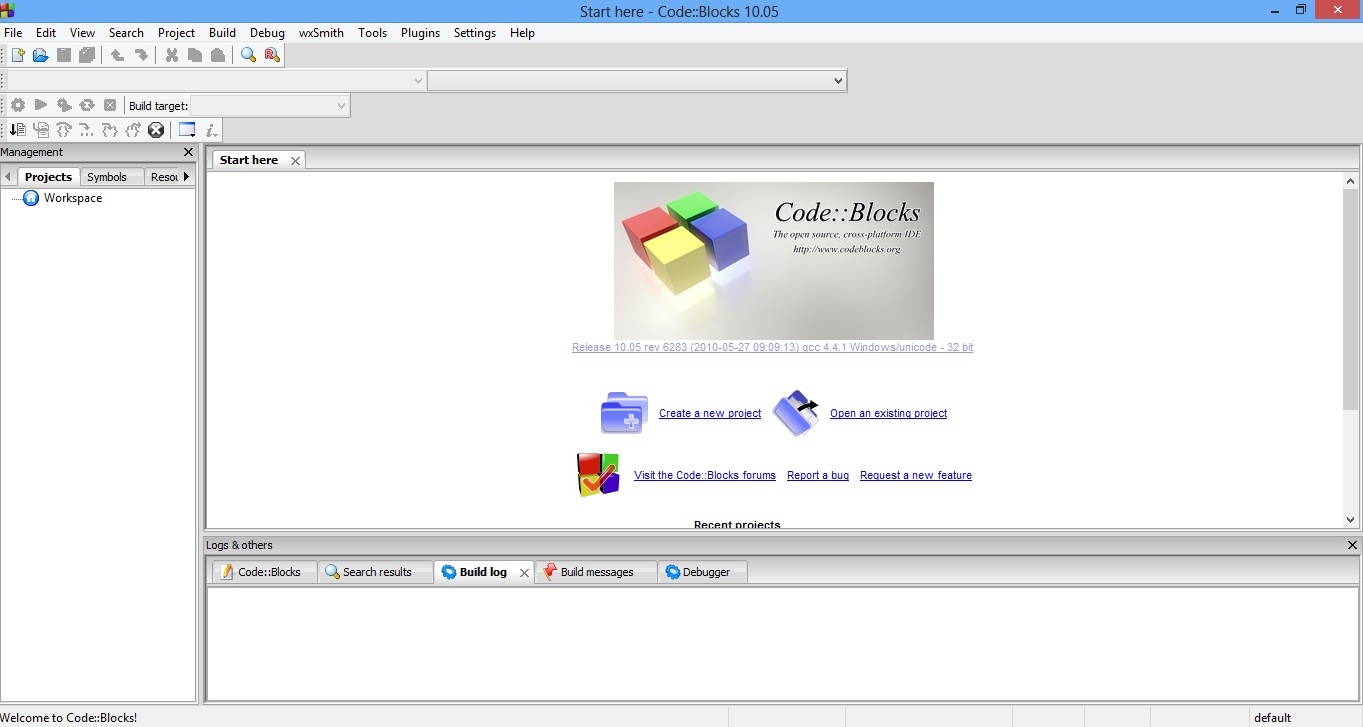Open the Edit menu
Viewport: 1363px width, 727px height.
click(46, 33)
